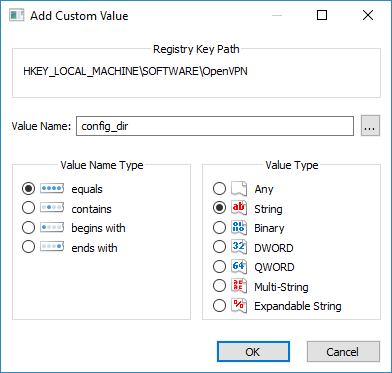Viewport: 392px width, 373px height.
Task: Choose the 'ends with' radio option
Action: [28, 247]
